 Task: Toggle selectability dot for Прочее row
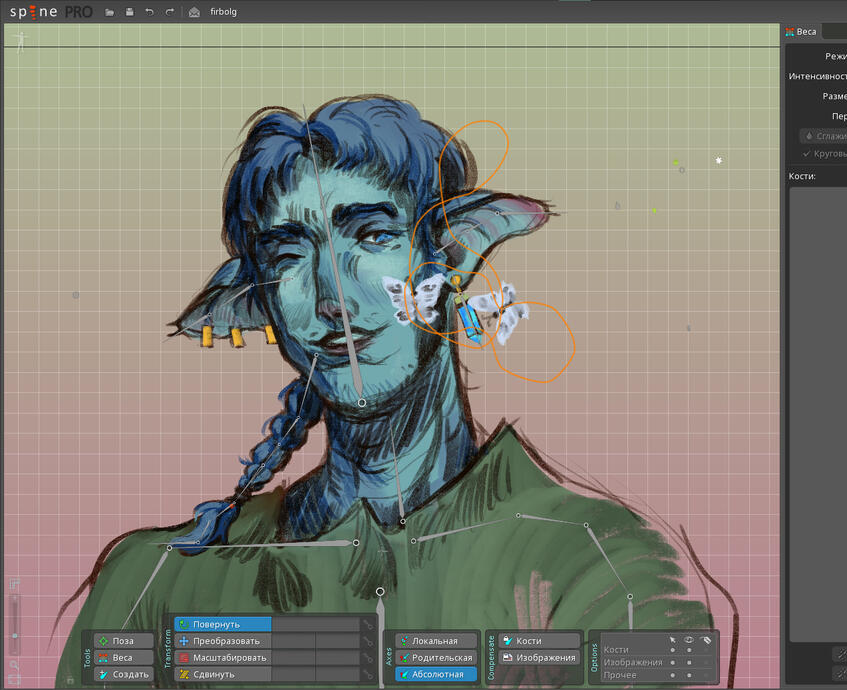pyautogui.click(x=673, y=675)
